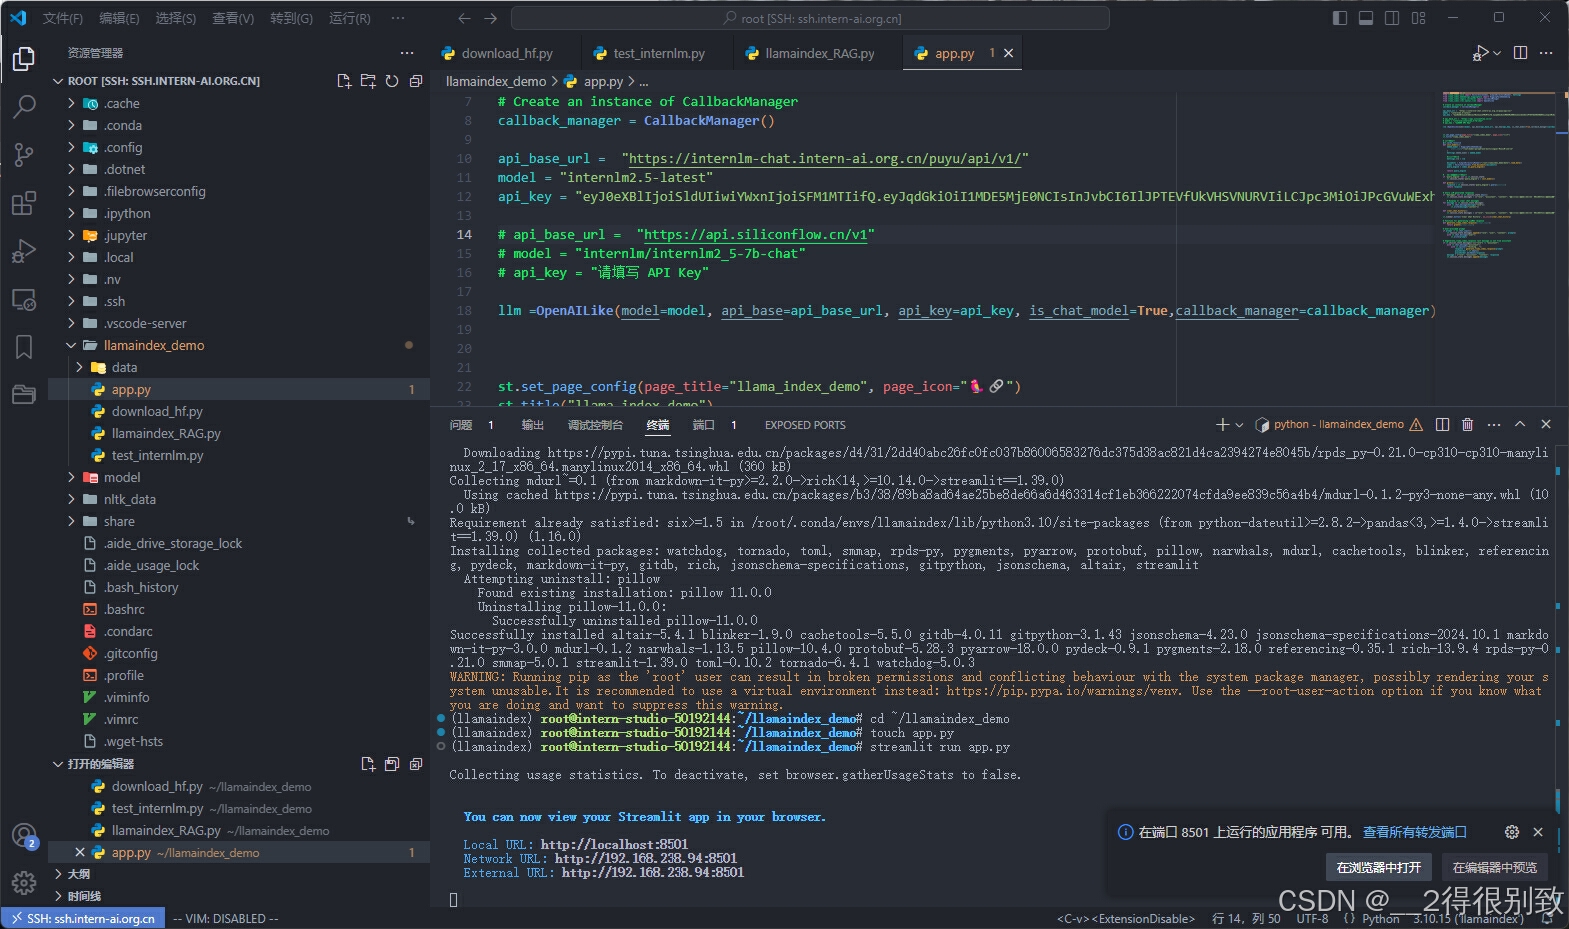1569x929 pixels.
Task: Click Open in Browser button
Action: [1378, 867]
